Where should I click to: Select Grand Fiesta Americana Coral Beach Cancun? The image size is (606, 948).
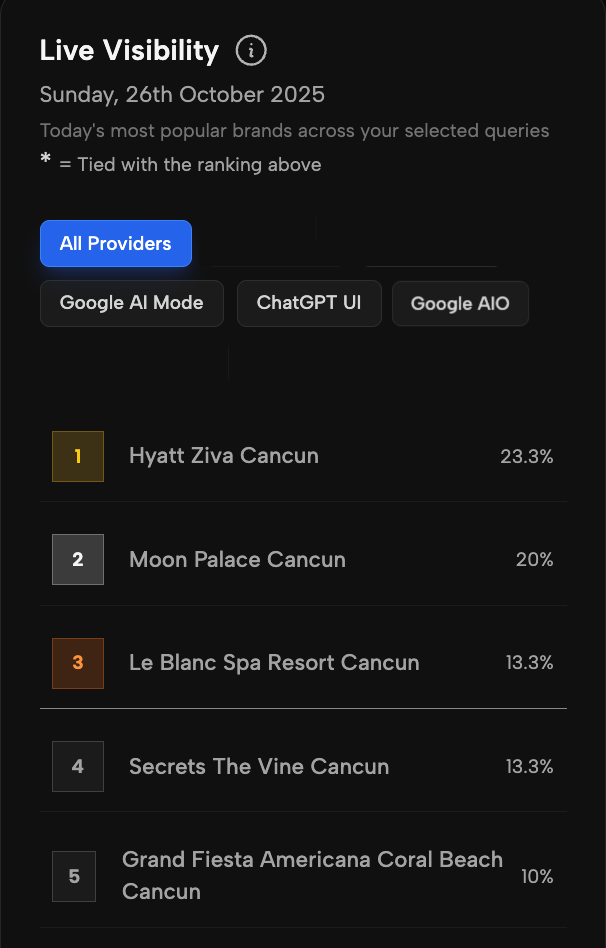(x=312, y=876)
